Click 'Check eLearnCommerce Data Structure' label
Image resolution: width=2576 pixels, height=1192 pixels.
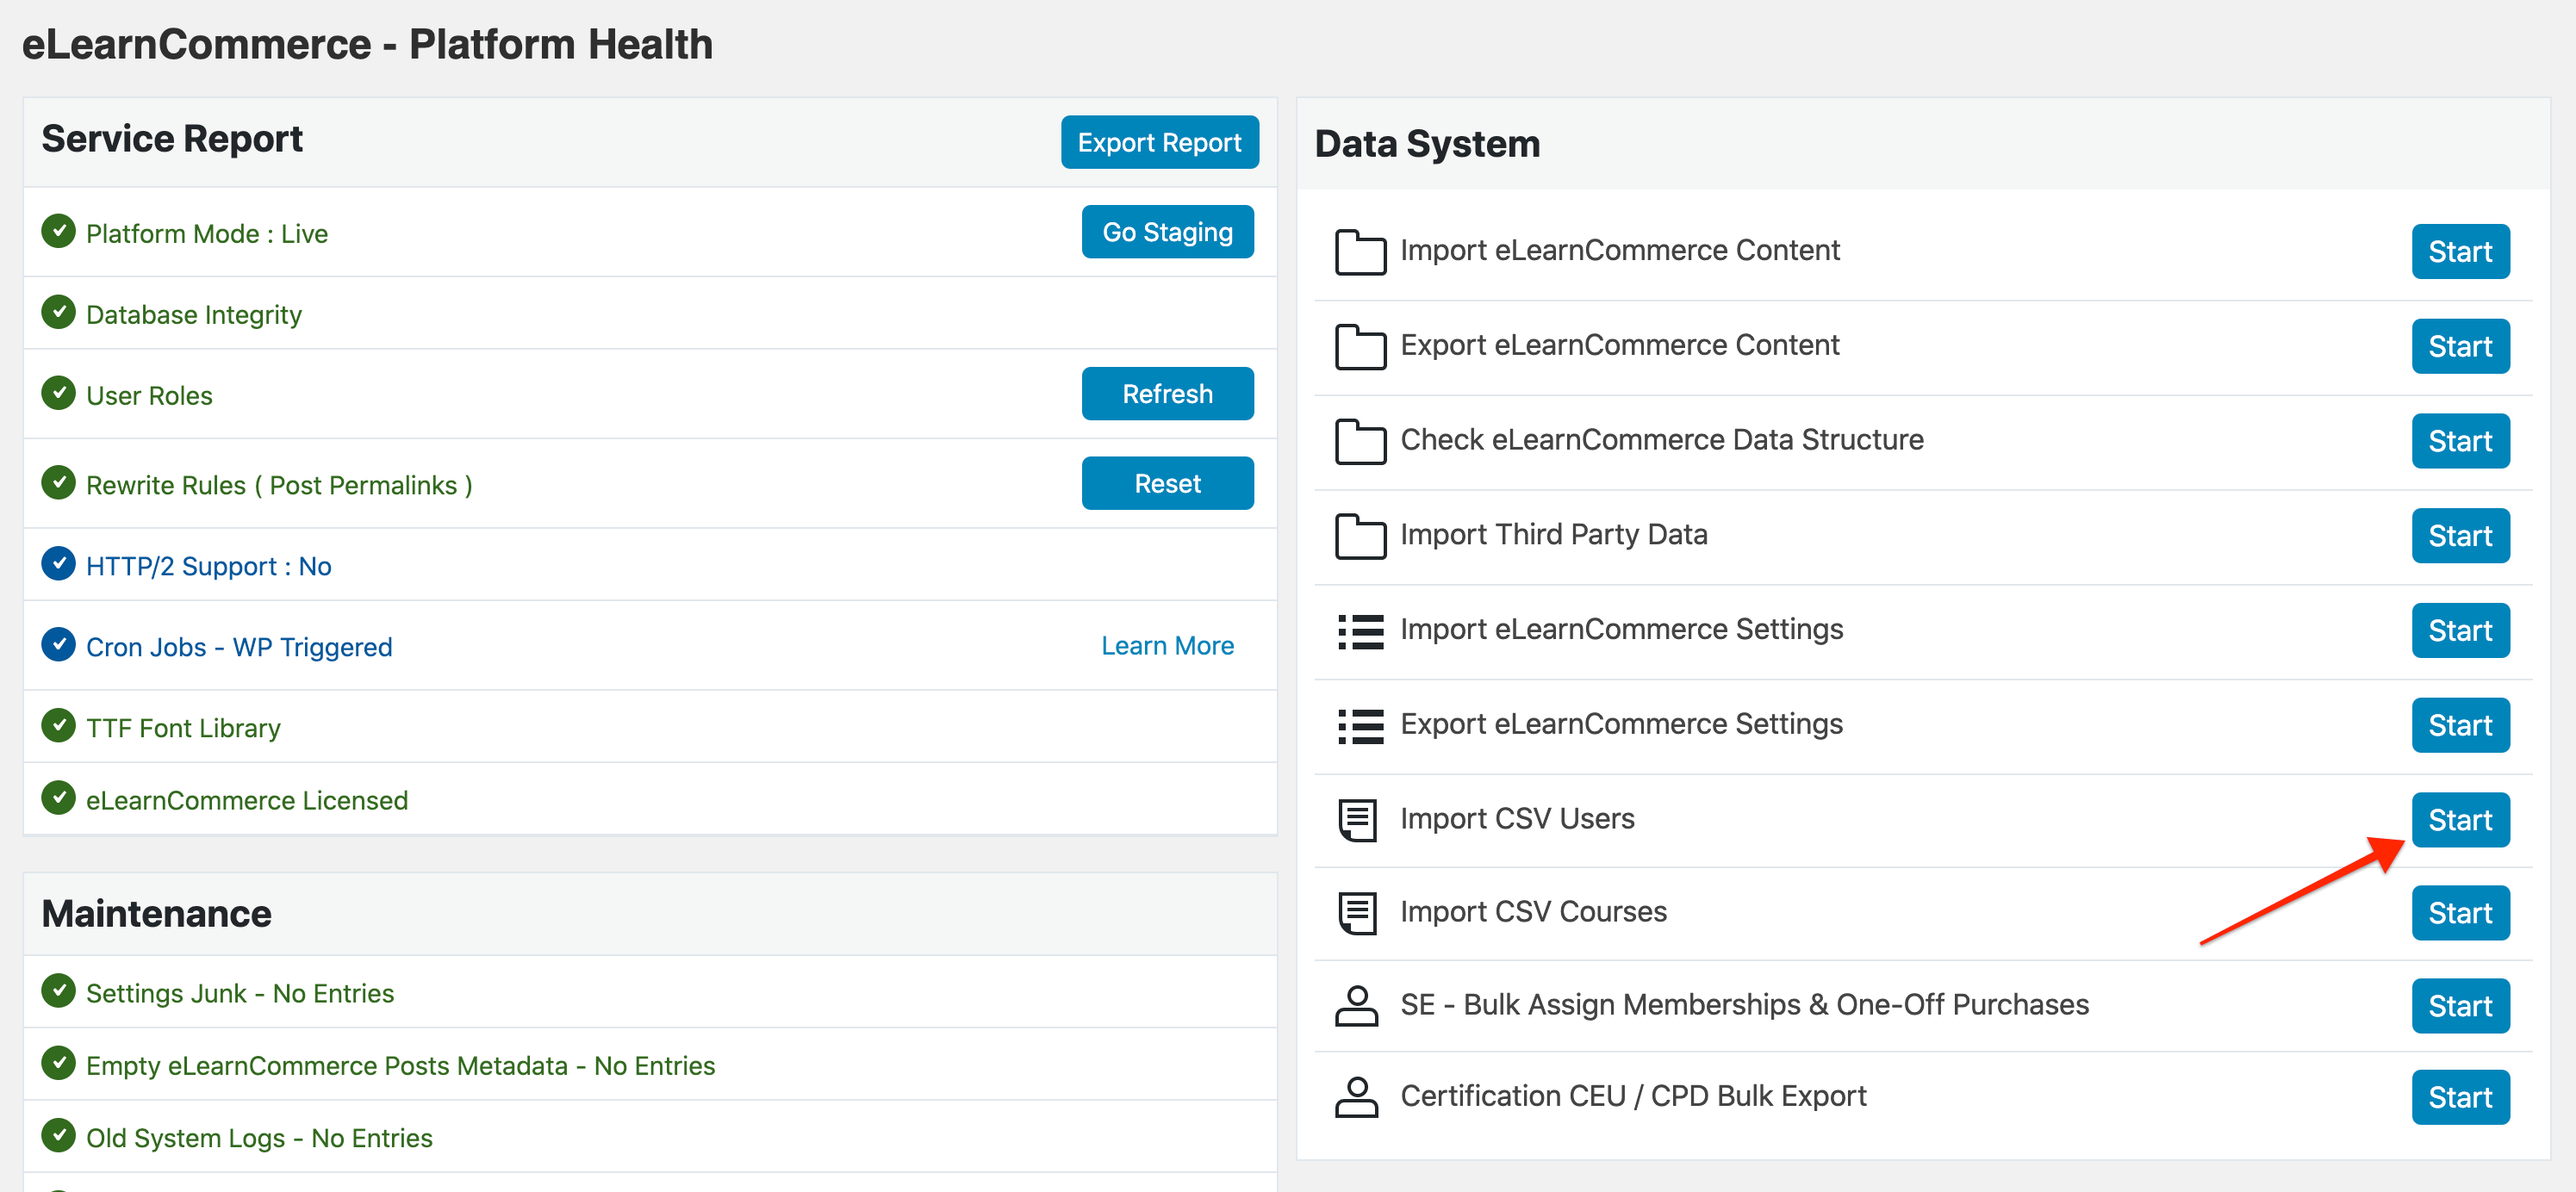(x=1661, y=440)
